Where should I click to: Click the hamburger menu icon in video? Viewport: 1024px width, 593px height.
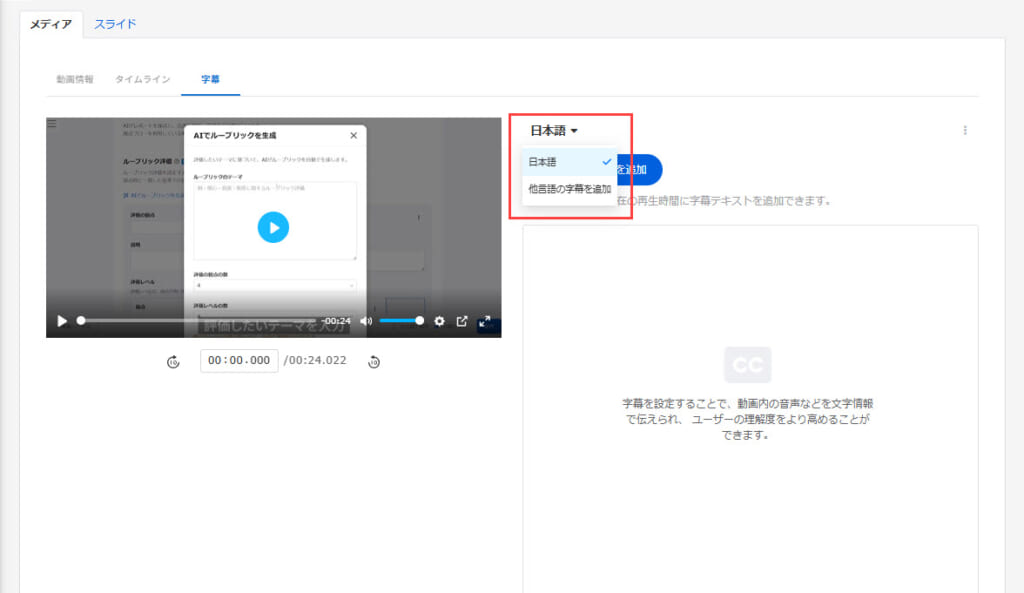click(52, 124)
